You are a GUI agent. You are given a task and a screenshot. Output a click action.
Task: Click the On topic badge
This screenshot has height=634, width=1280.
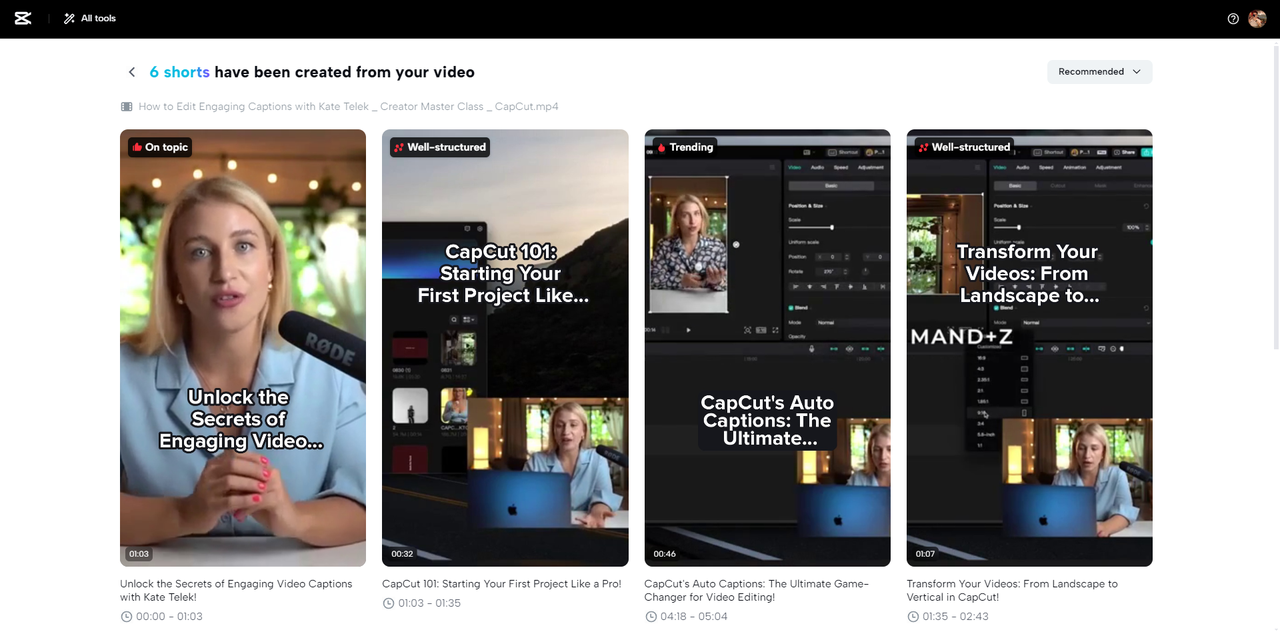point(159,147)
